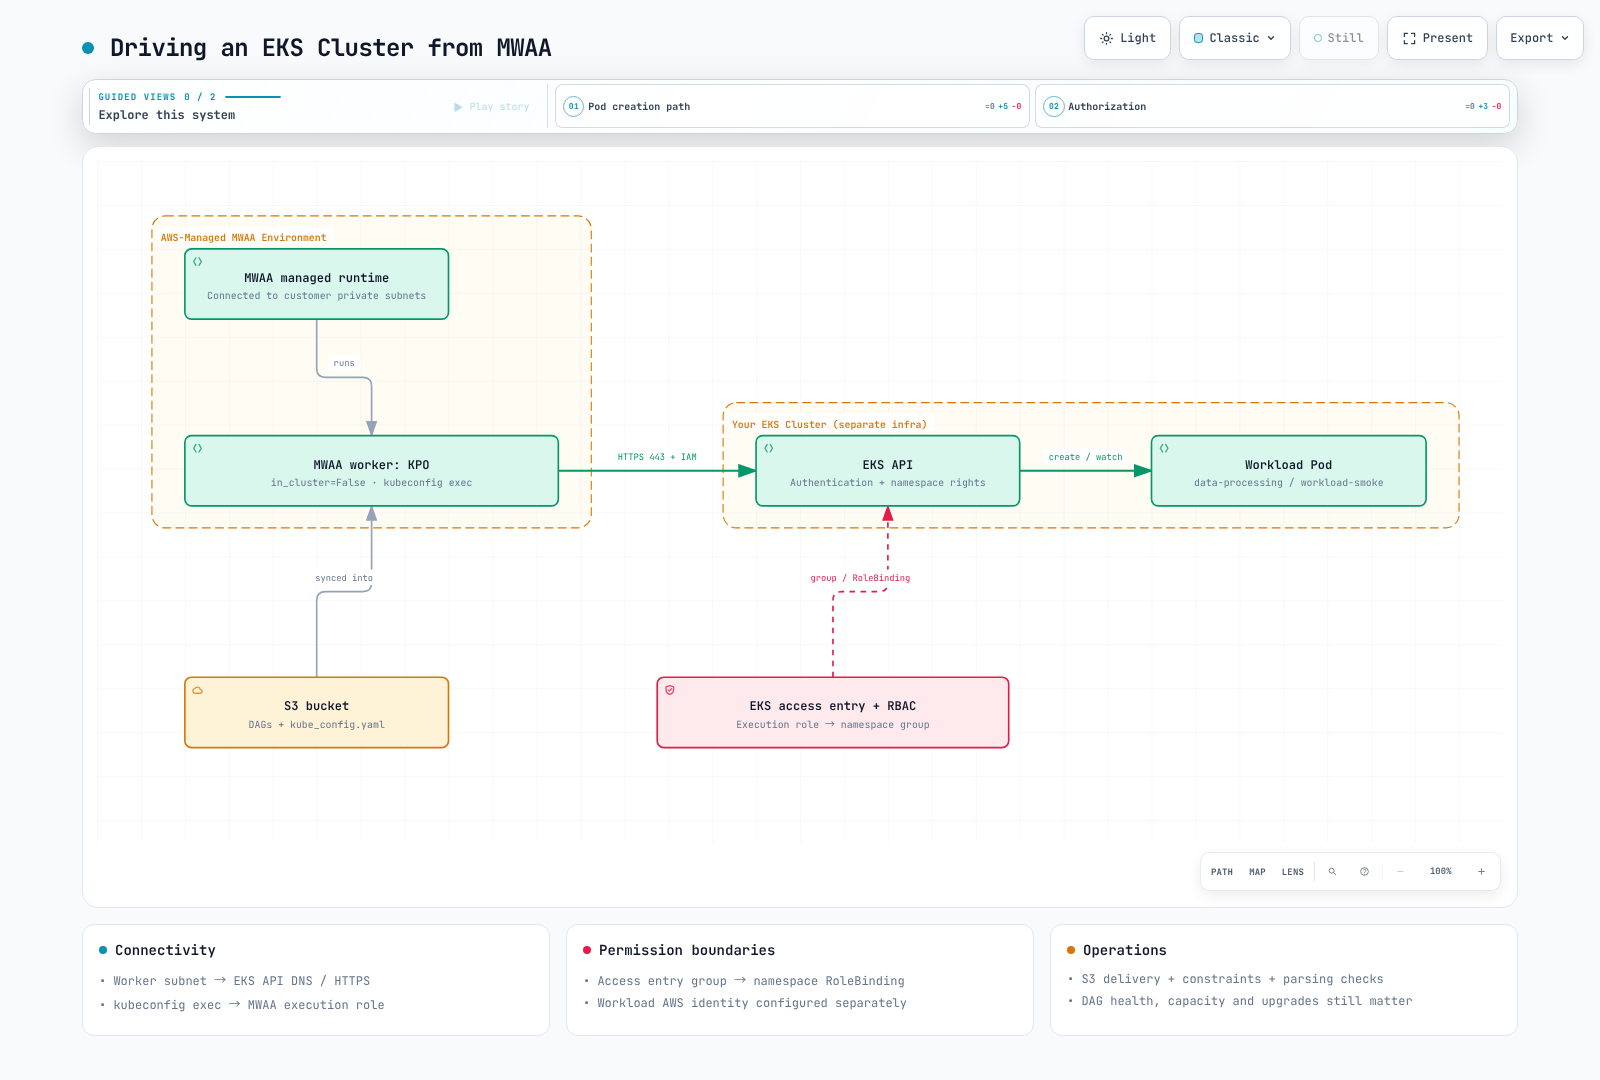The image size is (1600, 1080).
Task: Click the 'group / RoleBinding' edge label
Action: click(860, 578)
